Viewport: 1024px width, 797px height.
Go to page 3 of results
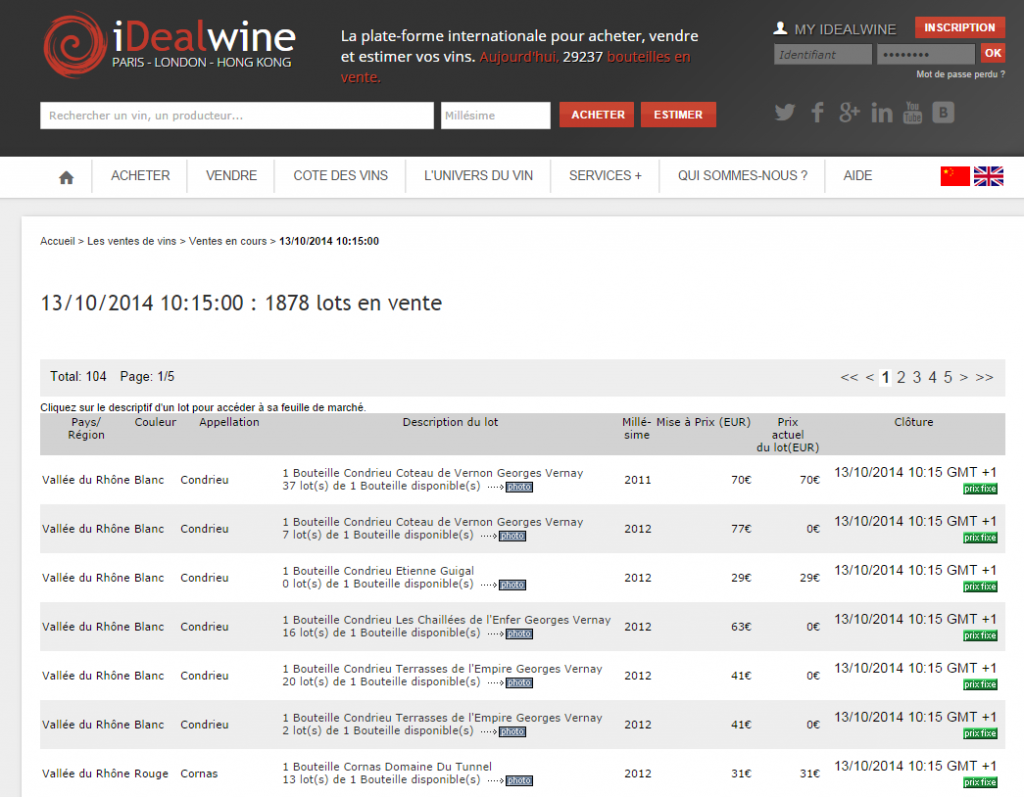[917, 378]
